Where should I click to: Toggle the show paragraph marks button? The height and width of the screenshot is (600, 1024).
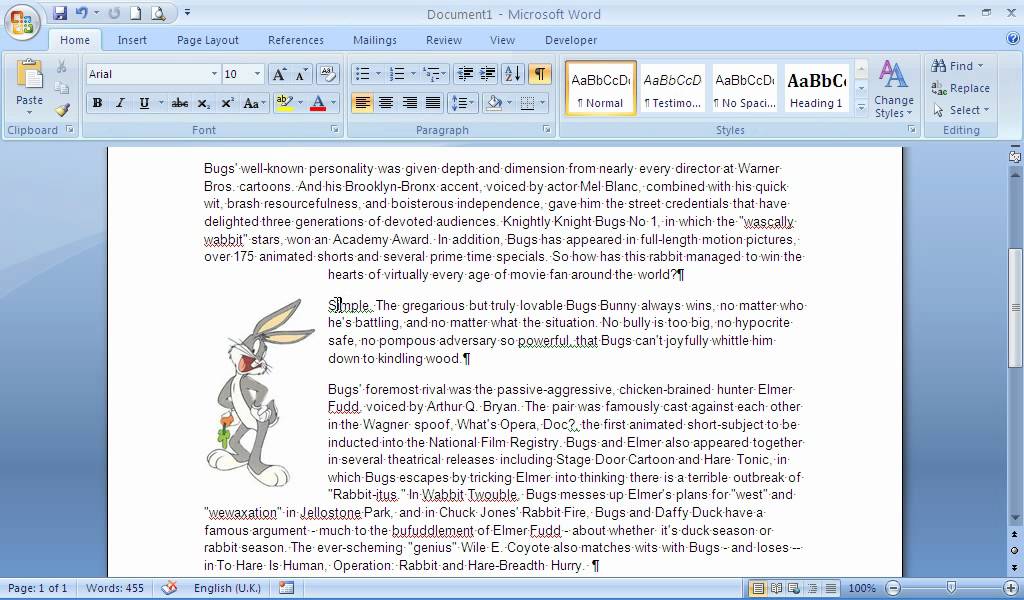point(540,74)
